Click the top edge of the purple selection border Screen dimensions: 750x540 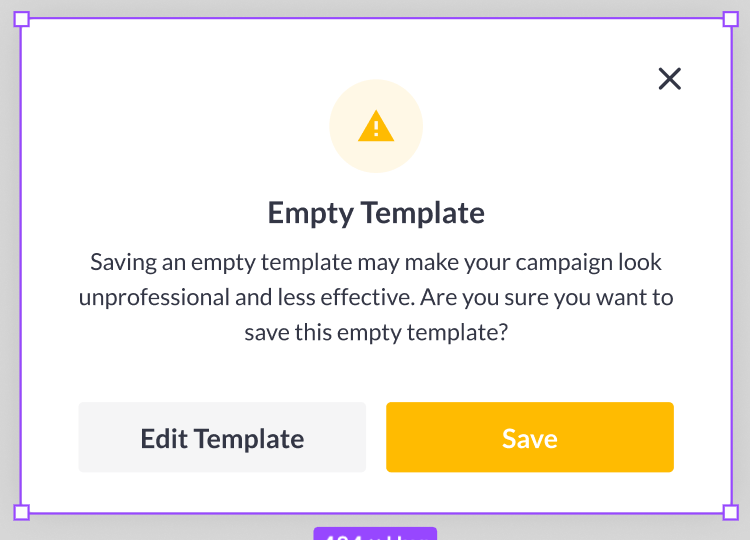coord(375,19)
